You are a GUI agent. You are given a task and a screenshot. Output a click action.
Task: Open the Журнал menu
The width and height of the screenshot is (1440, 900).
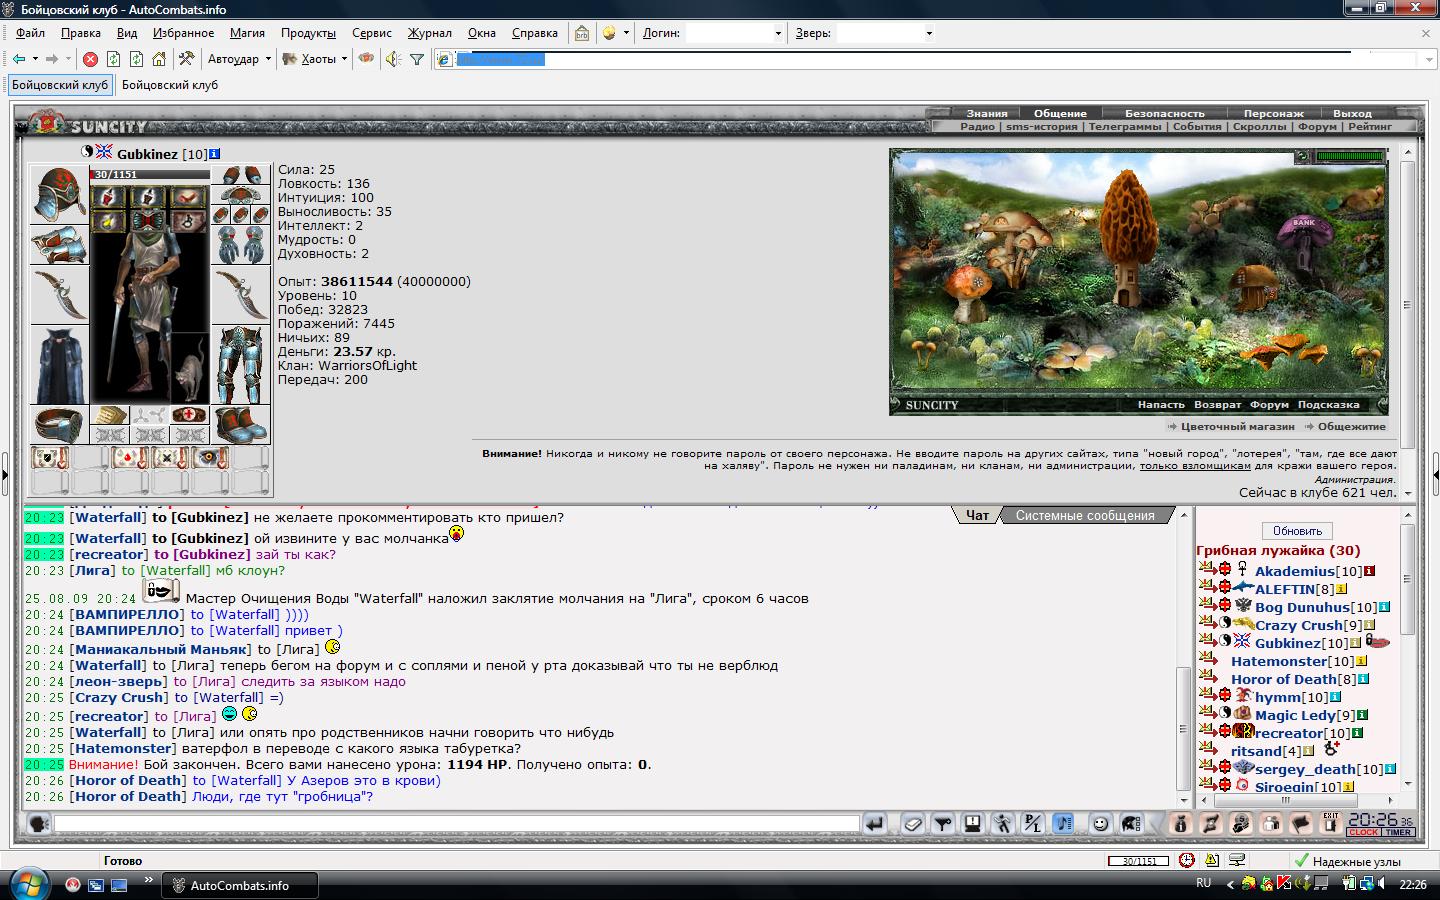(x=429, y=33)
